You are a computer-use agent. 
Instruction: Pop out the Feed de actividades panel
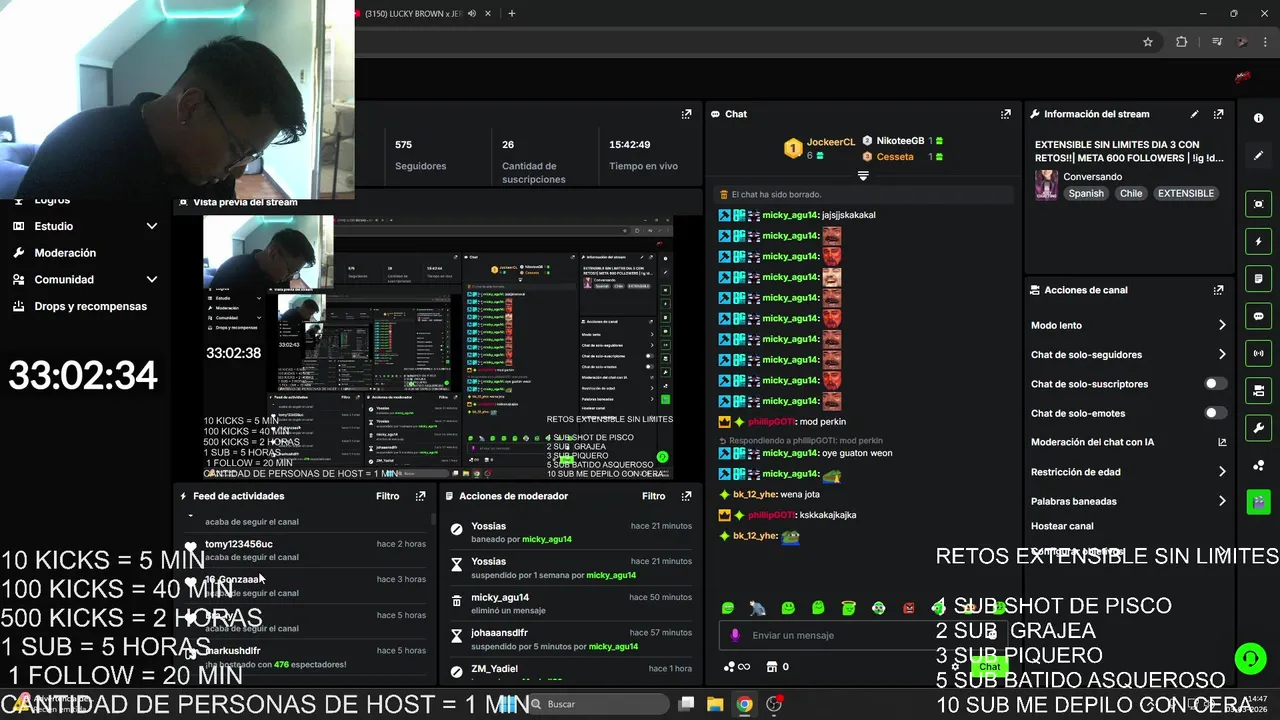point(420,496)
